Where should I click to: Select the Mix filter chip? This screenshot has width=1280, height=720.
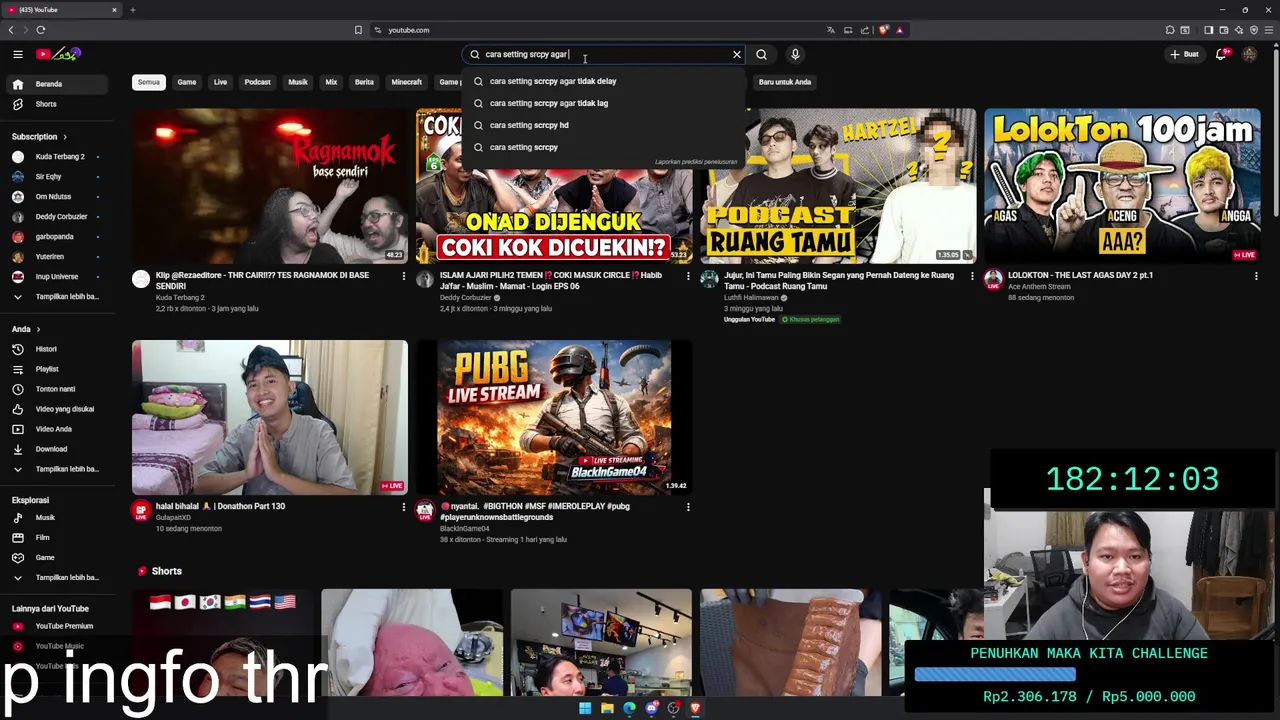(x=331, y=82)
